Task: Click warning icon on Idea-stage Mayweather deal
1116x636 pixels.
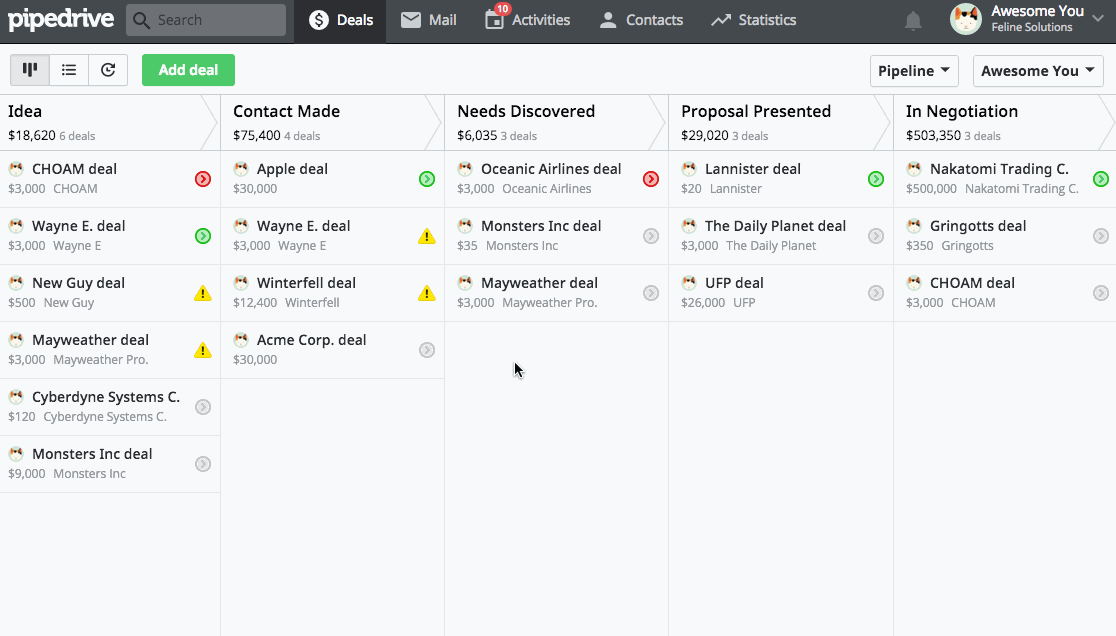Action: click(203, 350)
